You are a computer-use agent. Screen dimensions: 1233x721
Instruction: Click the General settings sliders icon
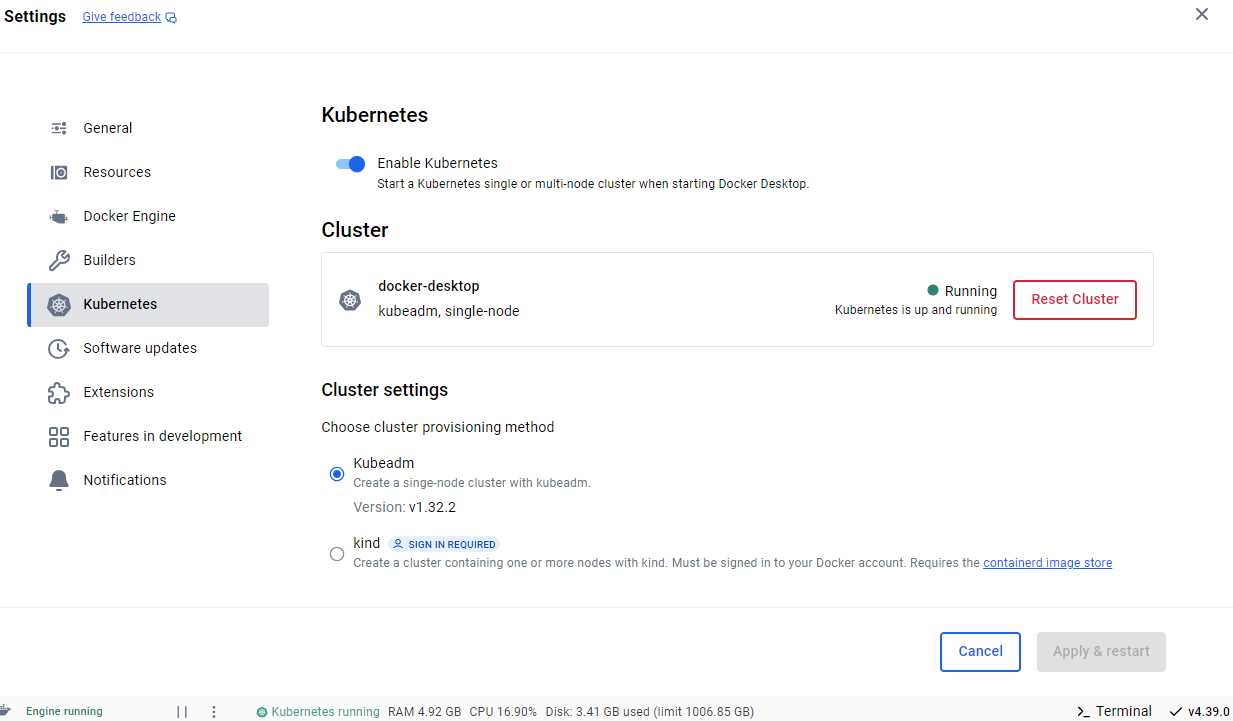pos(59,128)
